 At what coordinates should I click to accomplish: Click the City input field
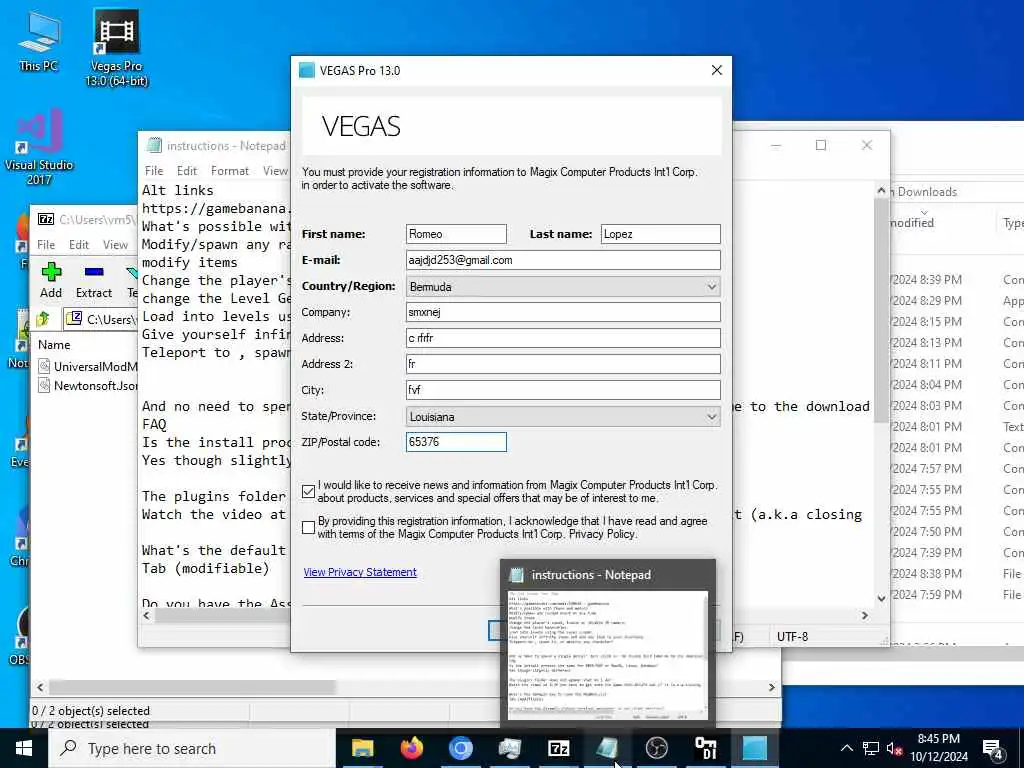pos(563,390)
